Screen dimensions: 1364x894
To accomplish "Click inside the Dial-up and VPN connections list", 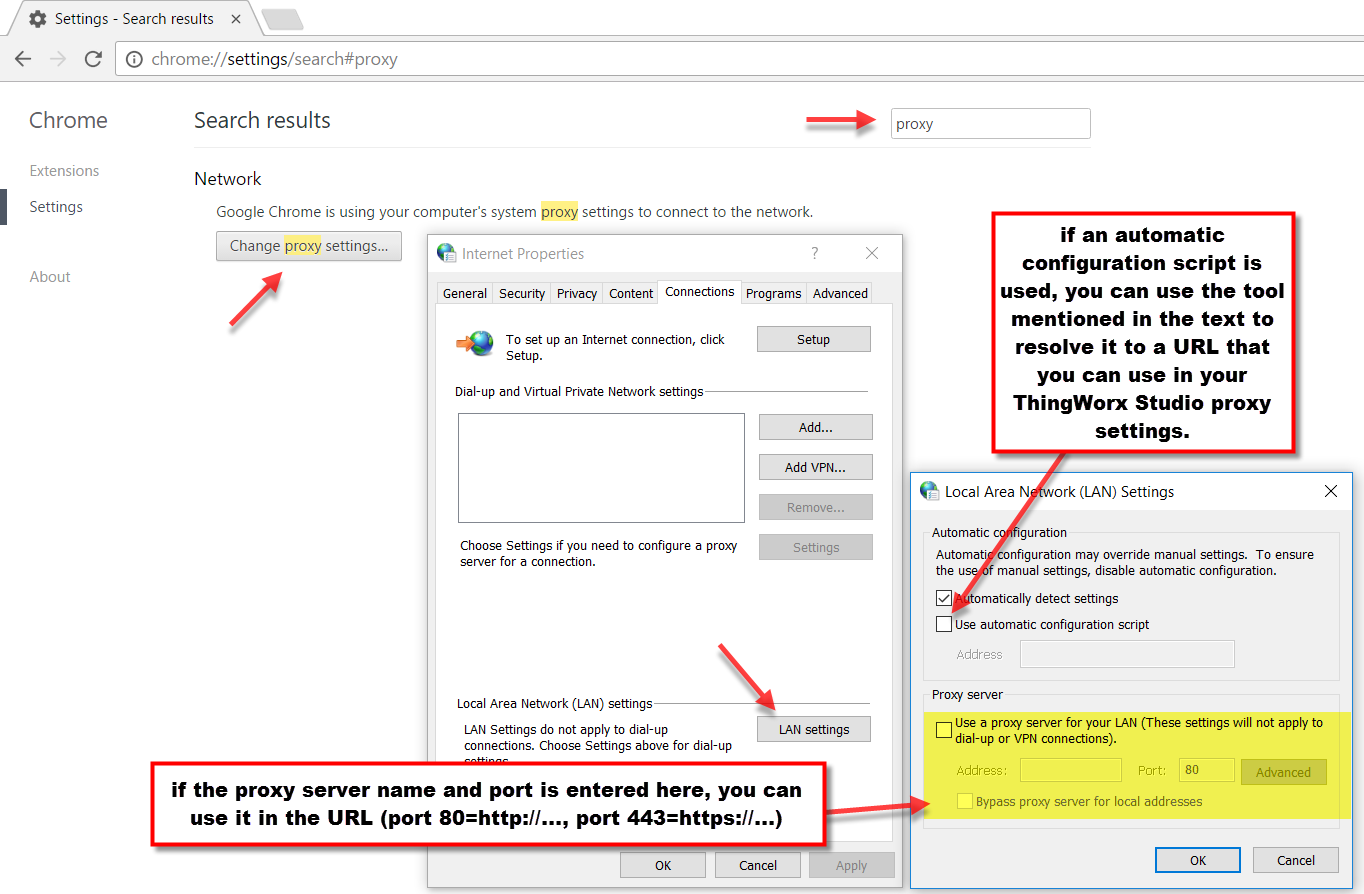I will click(x=601, y=468).
